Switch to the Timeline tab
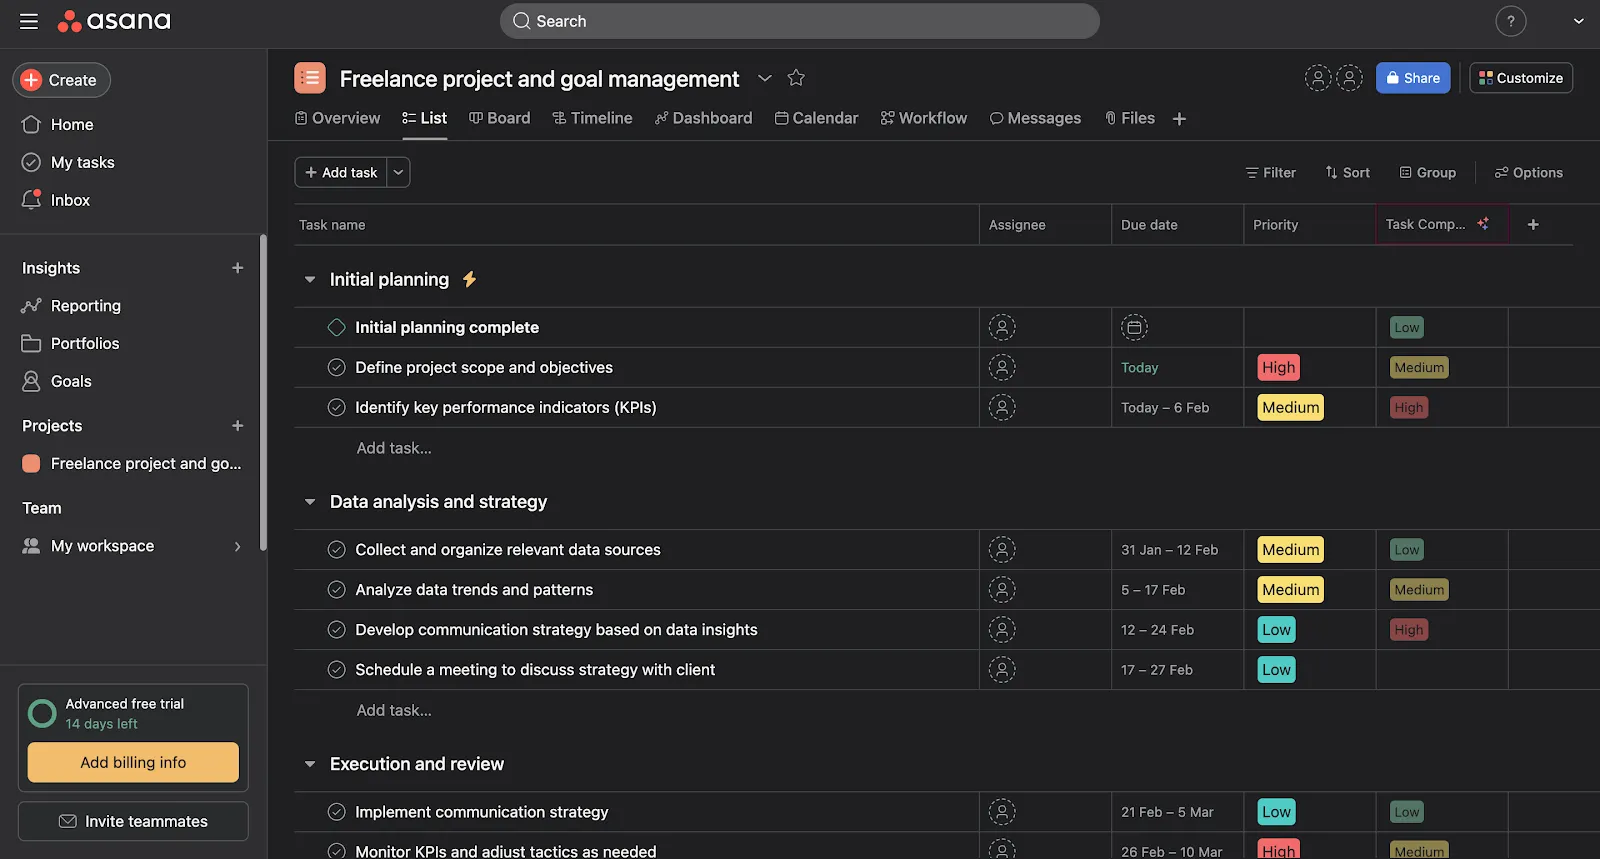This screenshot has height=859, width=1600. [592, 118]
